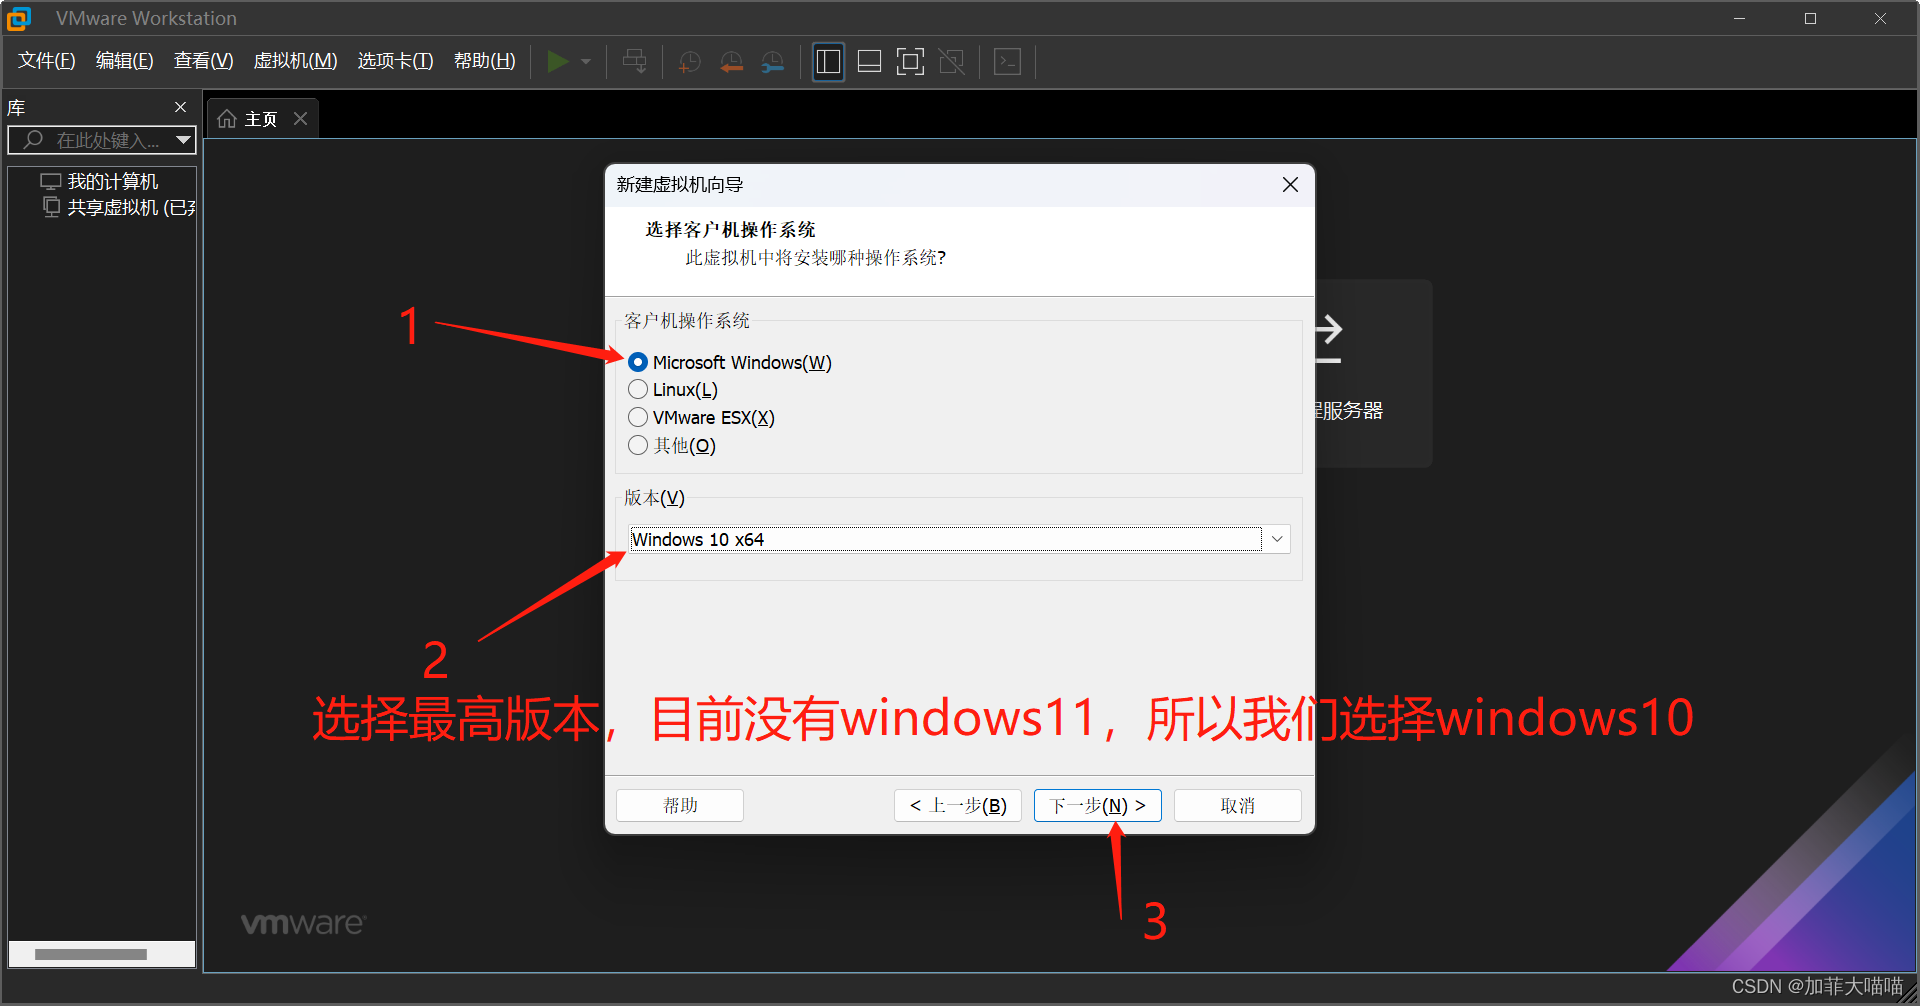Image resolution: width=1920 pixels, height=1006 pixels.
Task: Open the 帮助(H) menu
Action: (x=485, y=61)
